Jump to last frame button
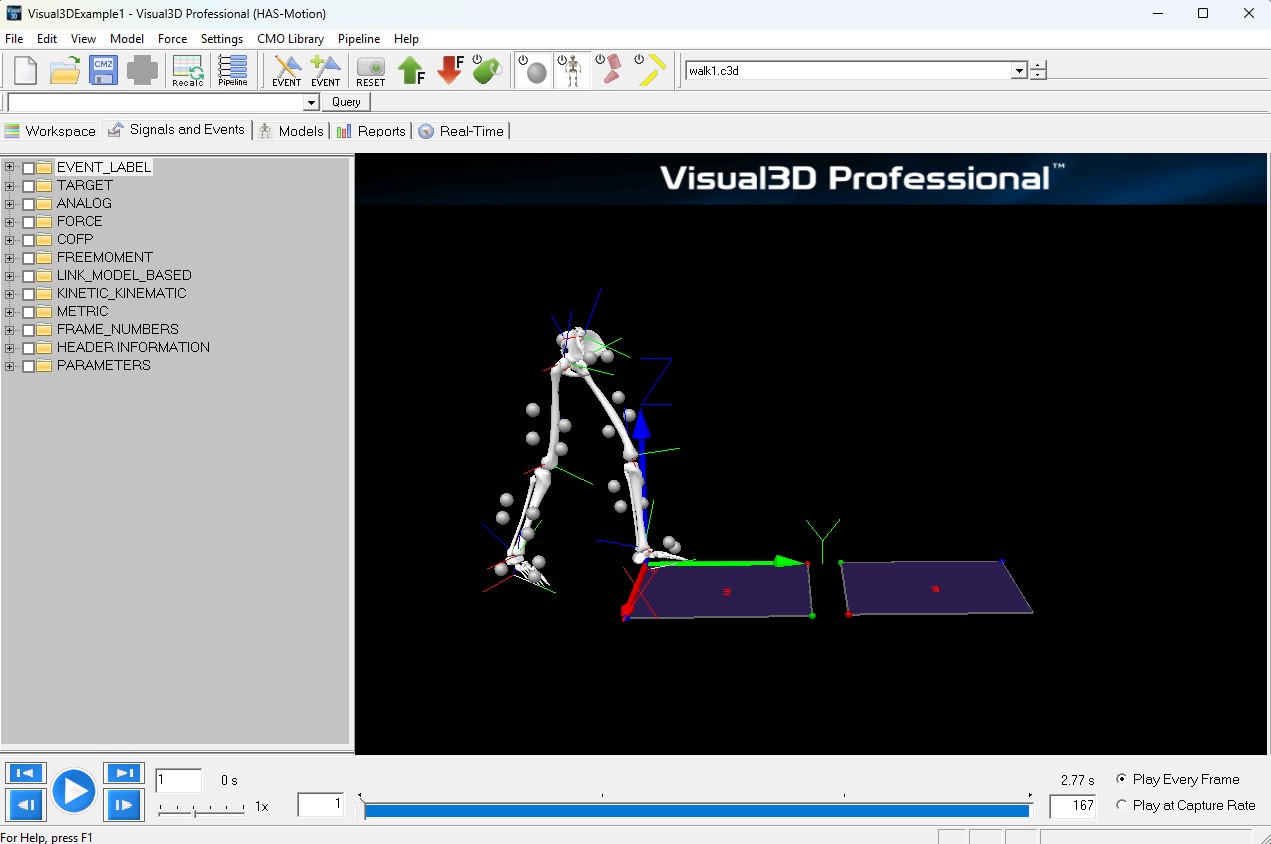The height and width of the screenshot is (844, 1271). pos(124,773)
